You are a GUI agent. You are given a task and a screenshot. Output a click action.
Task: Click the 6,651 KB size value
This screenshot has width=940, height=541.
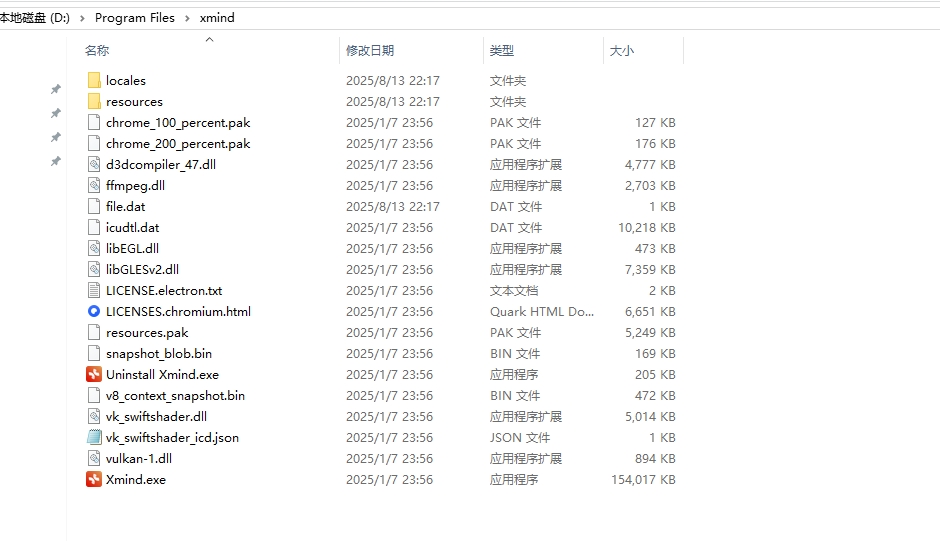[x=650, y=311]
